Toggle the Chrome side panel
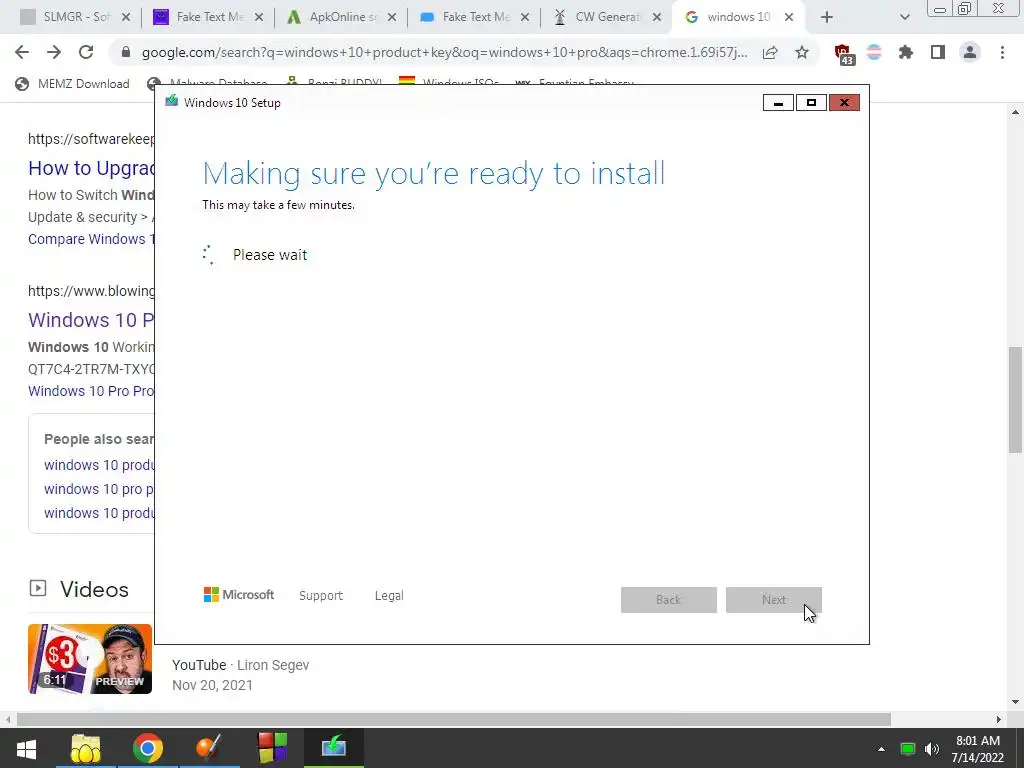Image resolution: width=1024 pixels, height=768 pixels. tap(938, 52)
